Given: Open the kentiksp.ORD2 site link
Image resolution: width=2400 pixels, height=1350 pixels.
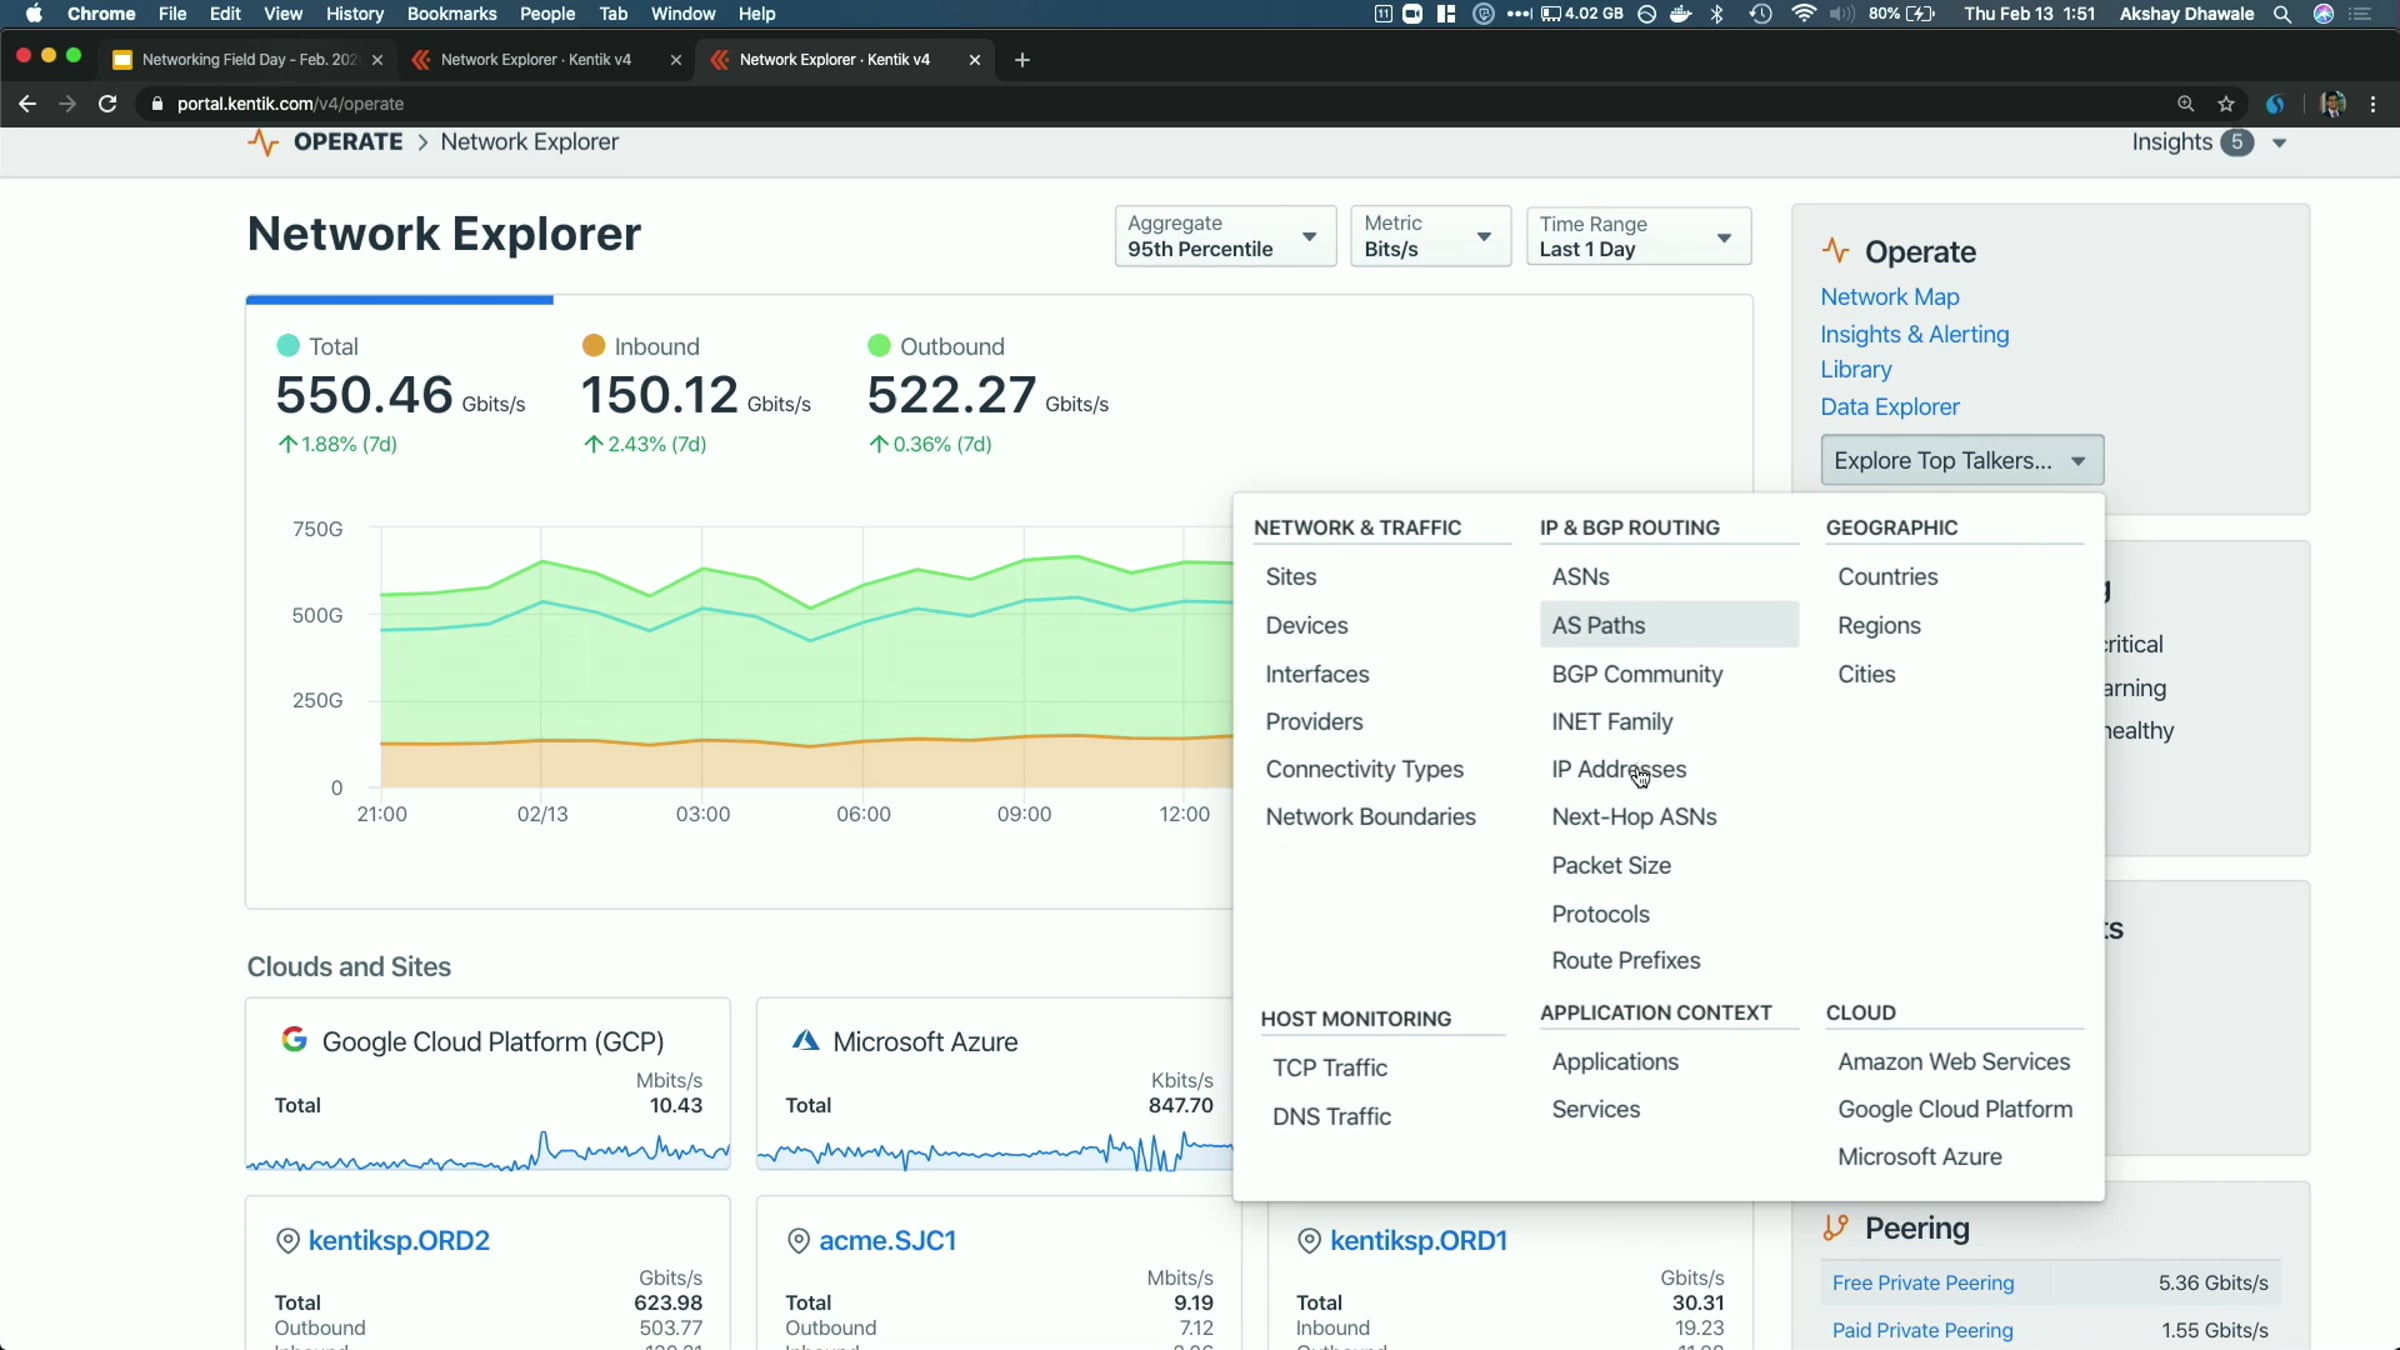Looking at the screenshot, I should (398, 1241).
